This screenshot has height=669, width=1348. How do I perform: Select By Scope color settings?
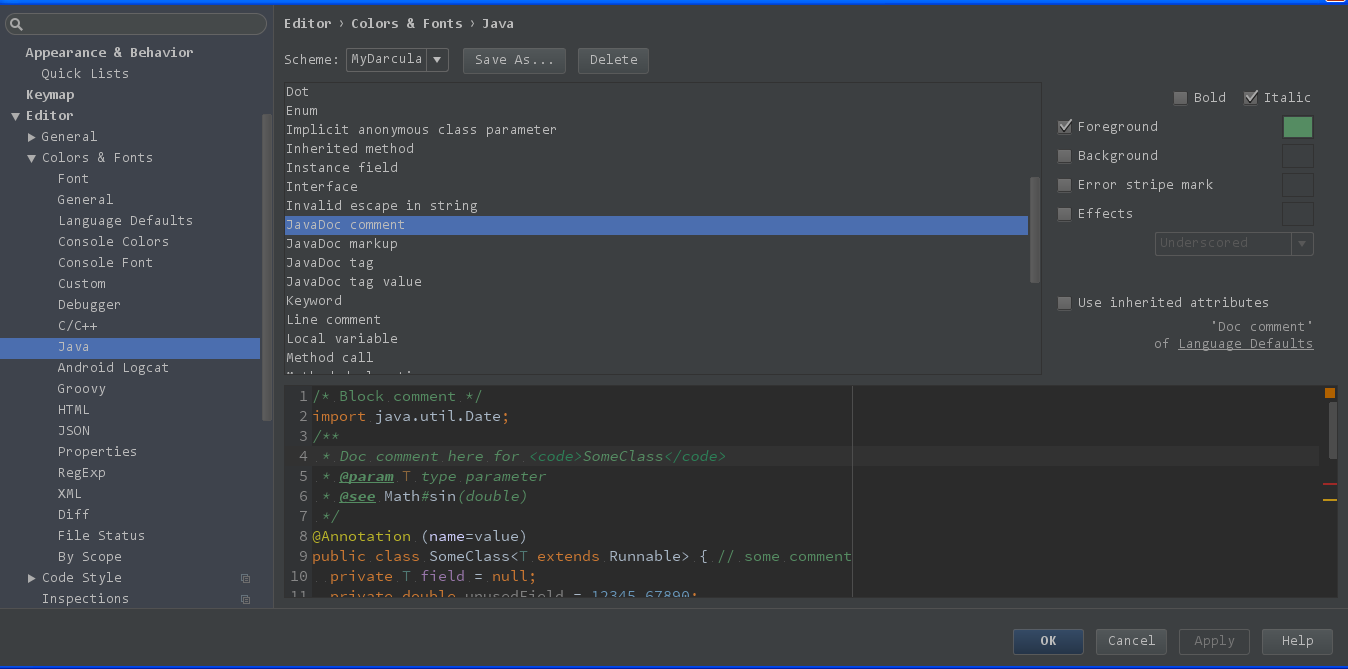[89, 557]
